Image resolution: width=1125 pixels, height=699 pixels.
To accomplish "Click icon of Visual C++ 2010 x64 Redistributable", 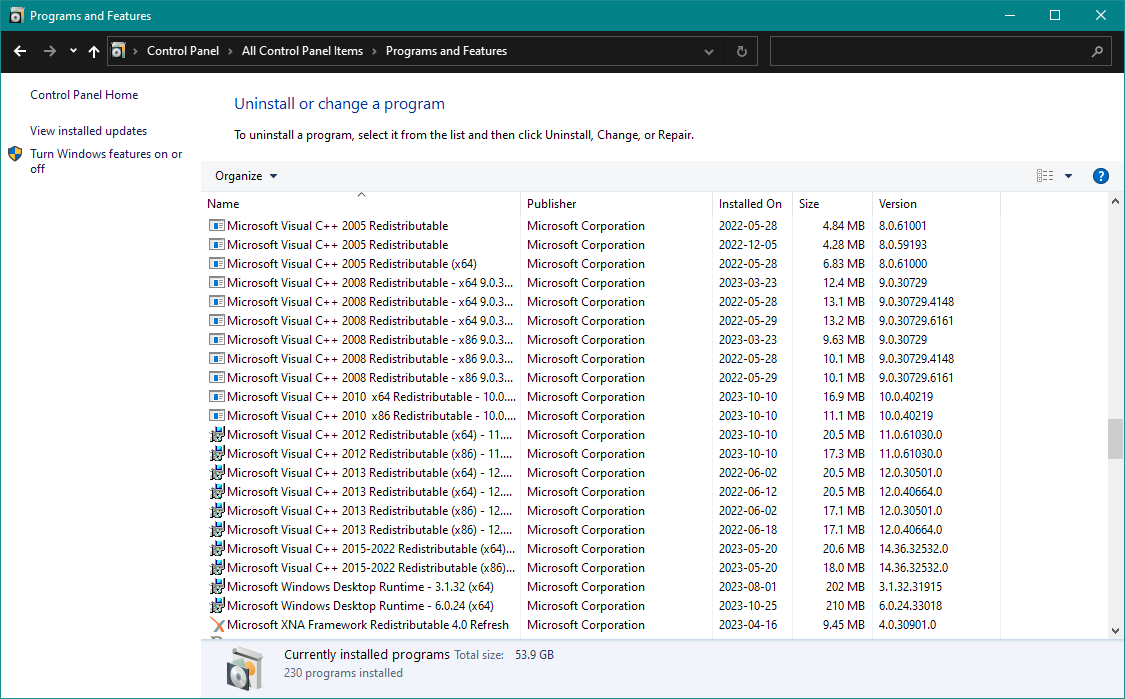I will 217,396.
